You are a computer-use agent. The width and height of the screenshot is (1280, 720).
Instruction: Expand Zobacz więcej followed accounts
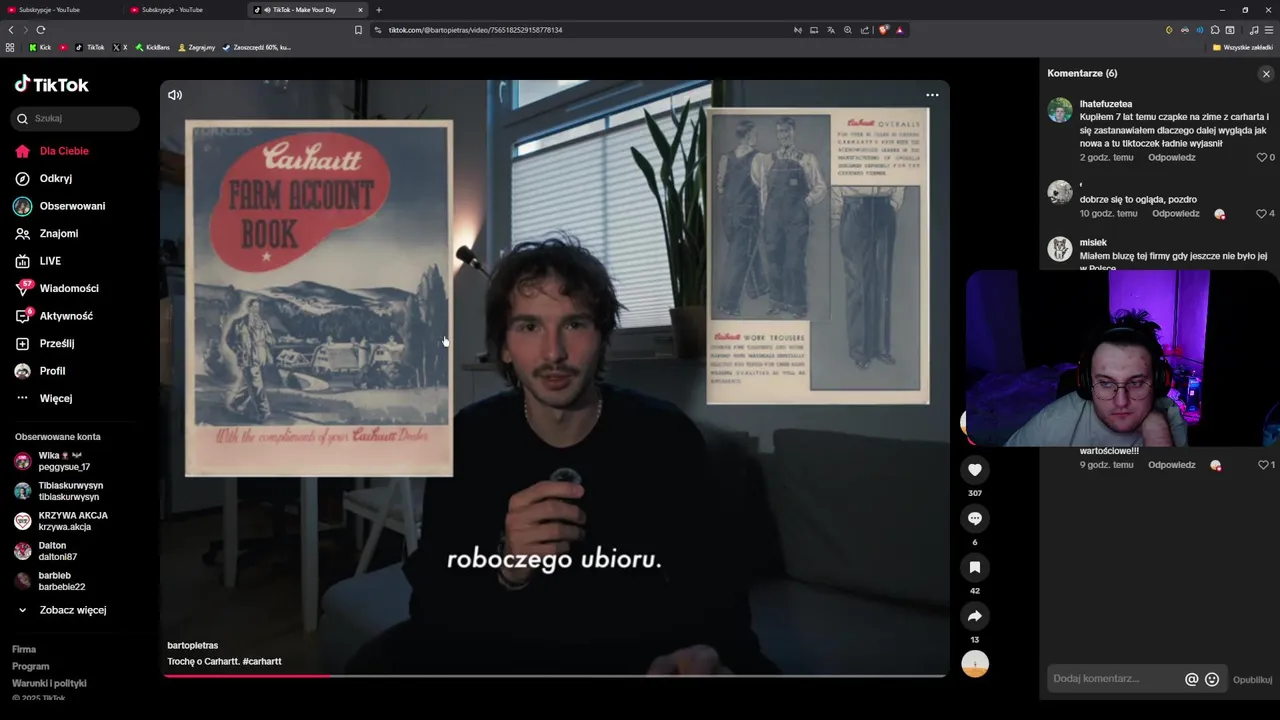(x=72, y=610)
